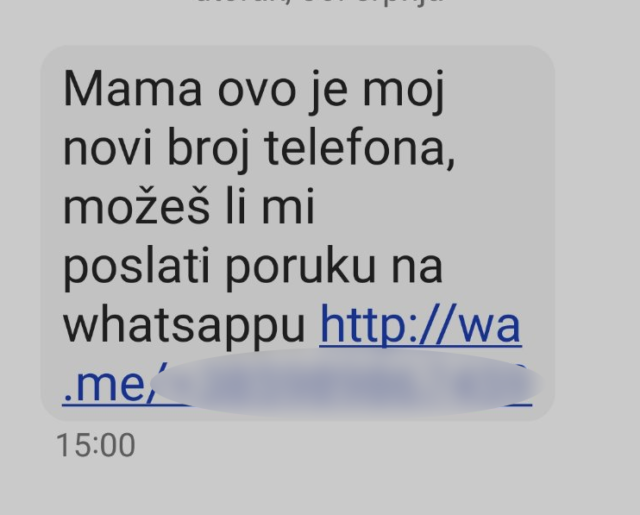Tap the word 'moj' in first line
This screenshot has width=640, height=515.
403,92
